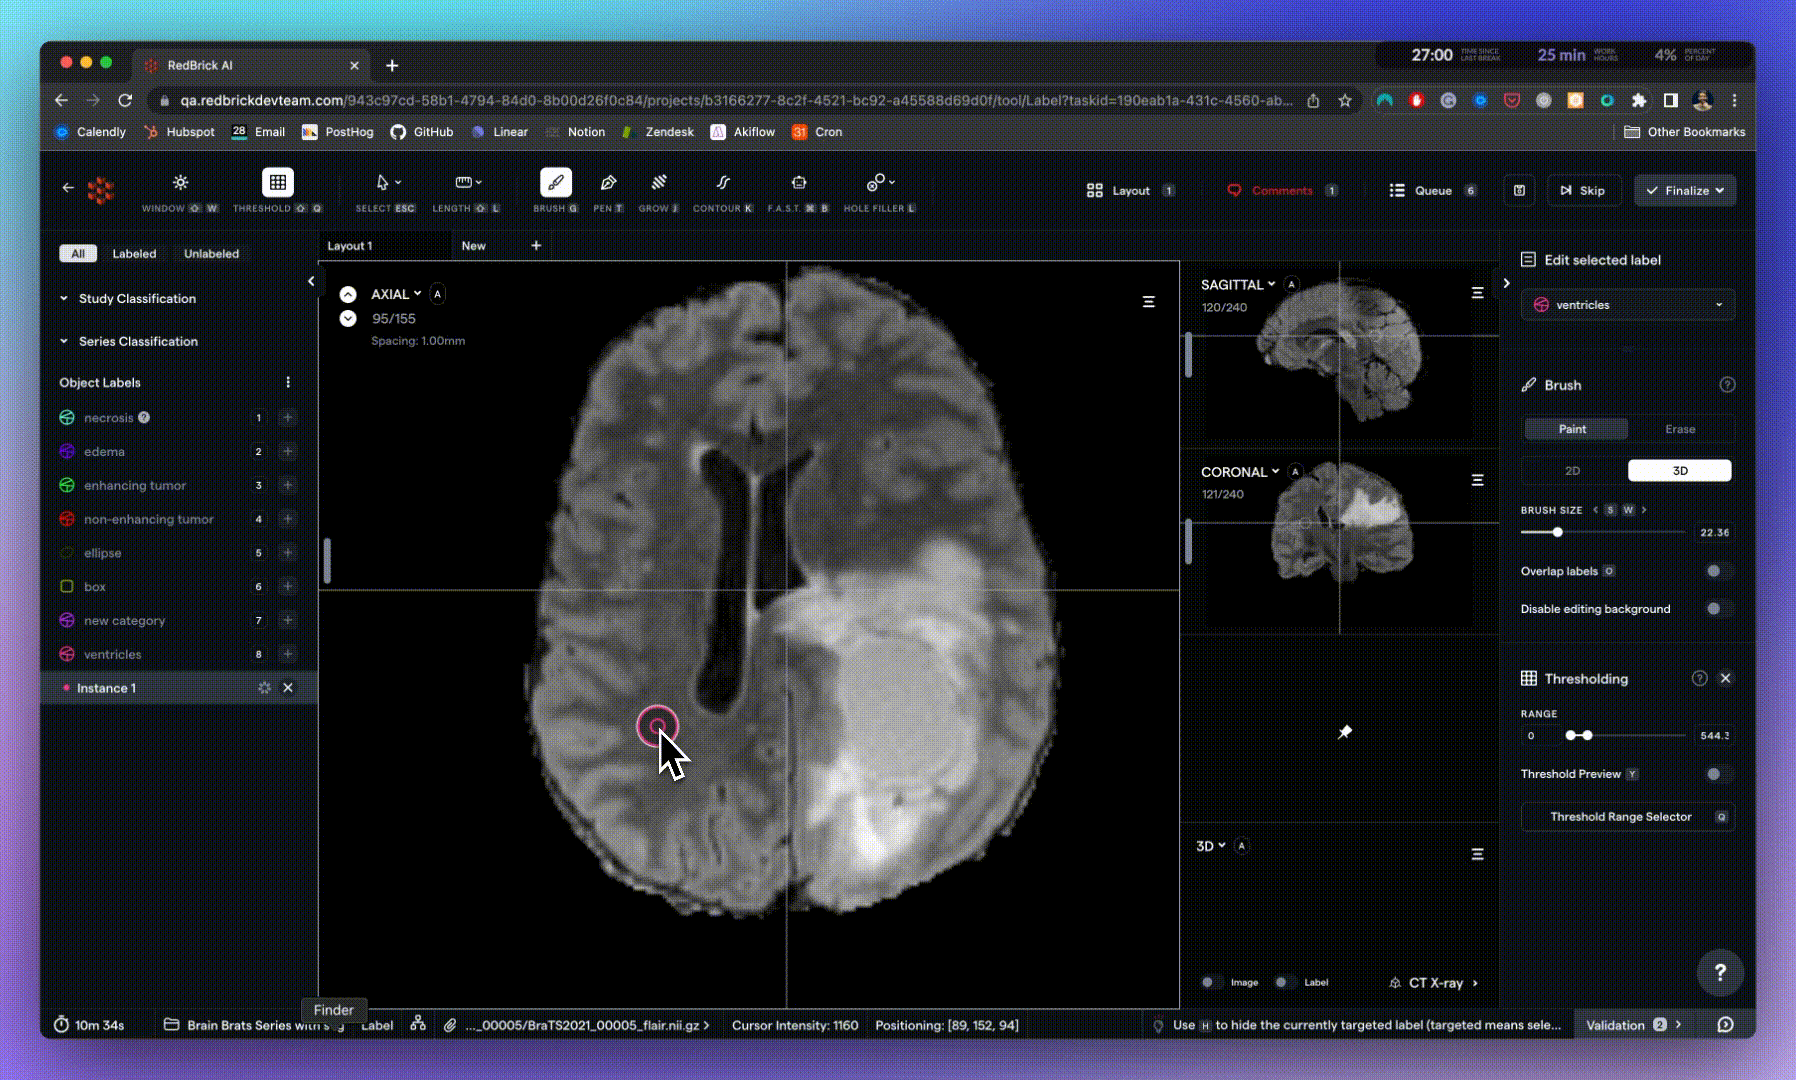Show Labeled filter tab

pyautogui.click(x=134, y=254)
